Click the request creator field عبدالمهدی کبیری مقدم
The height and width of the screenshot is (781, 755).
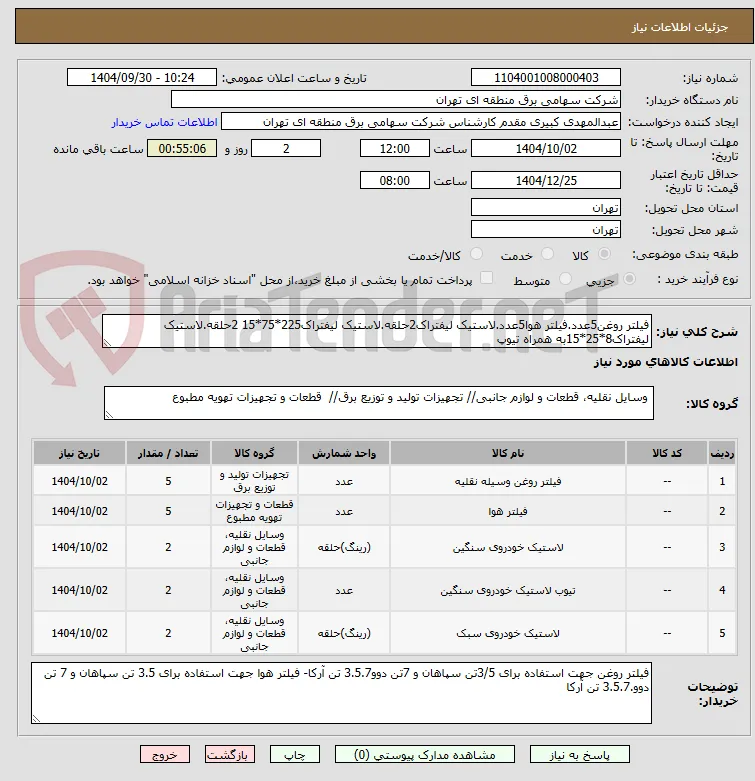point(421,122)
